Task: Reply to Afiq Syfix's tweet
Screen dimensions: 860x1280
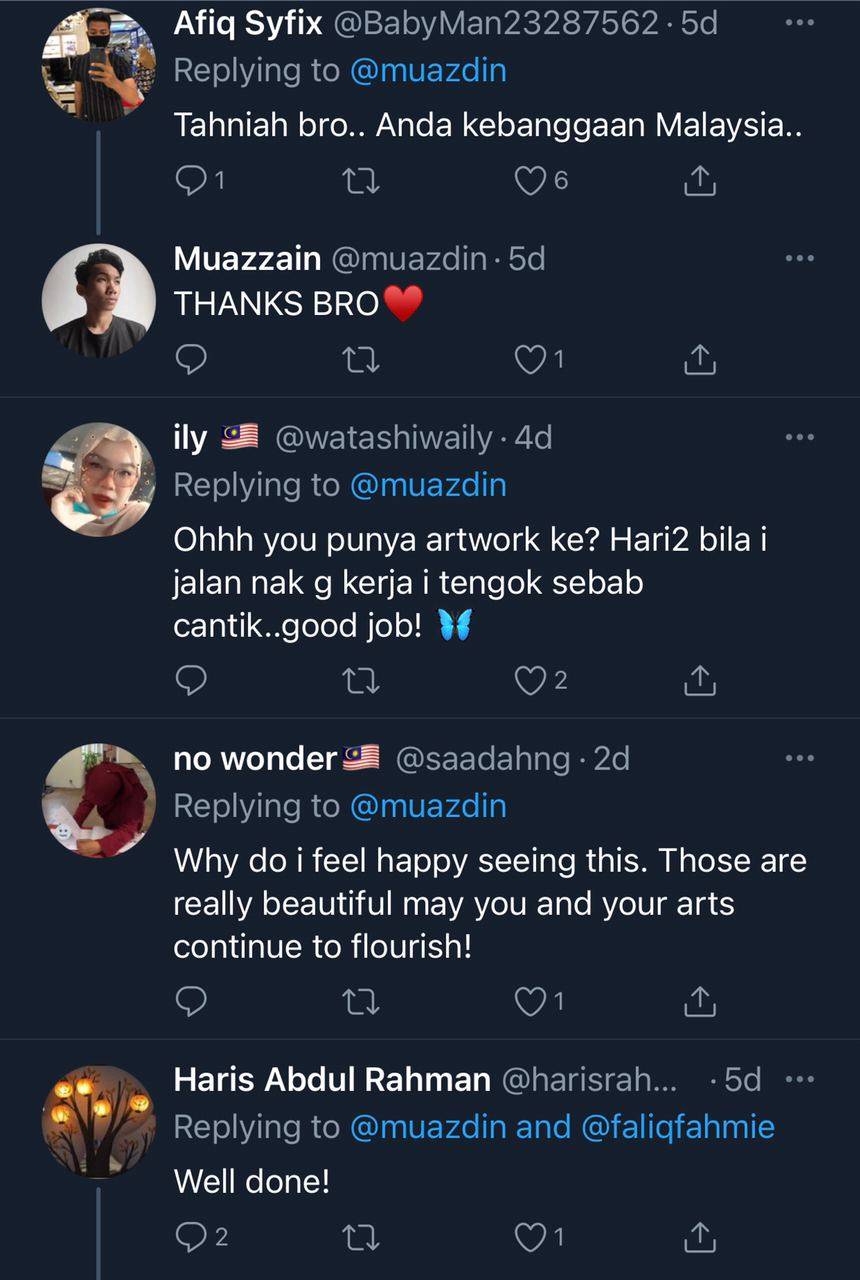Action: point(190,181)
